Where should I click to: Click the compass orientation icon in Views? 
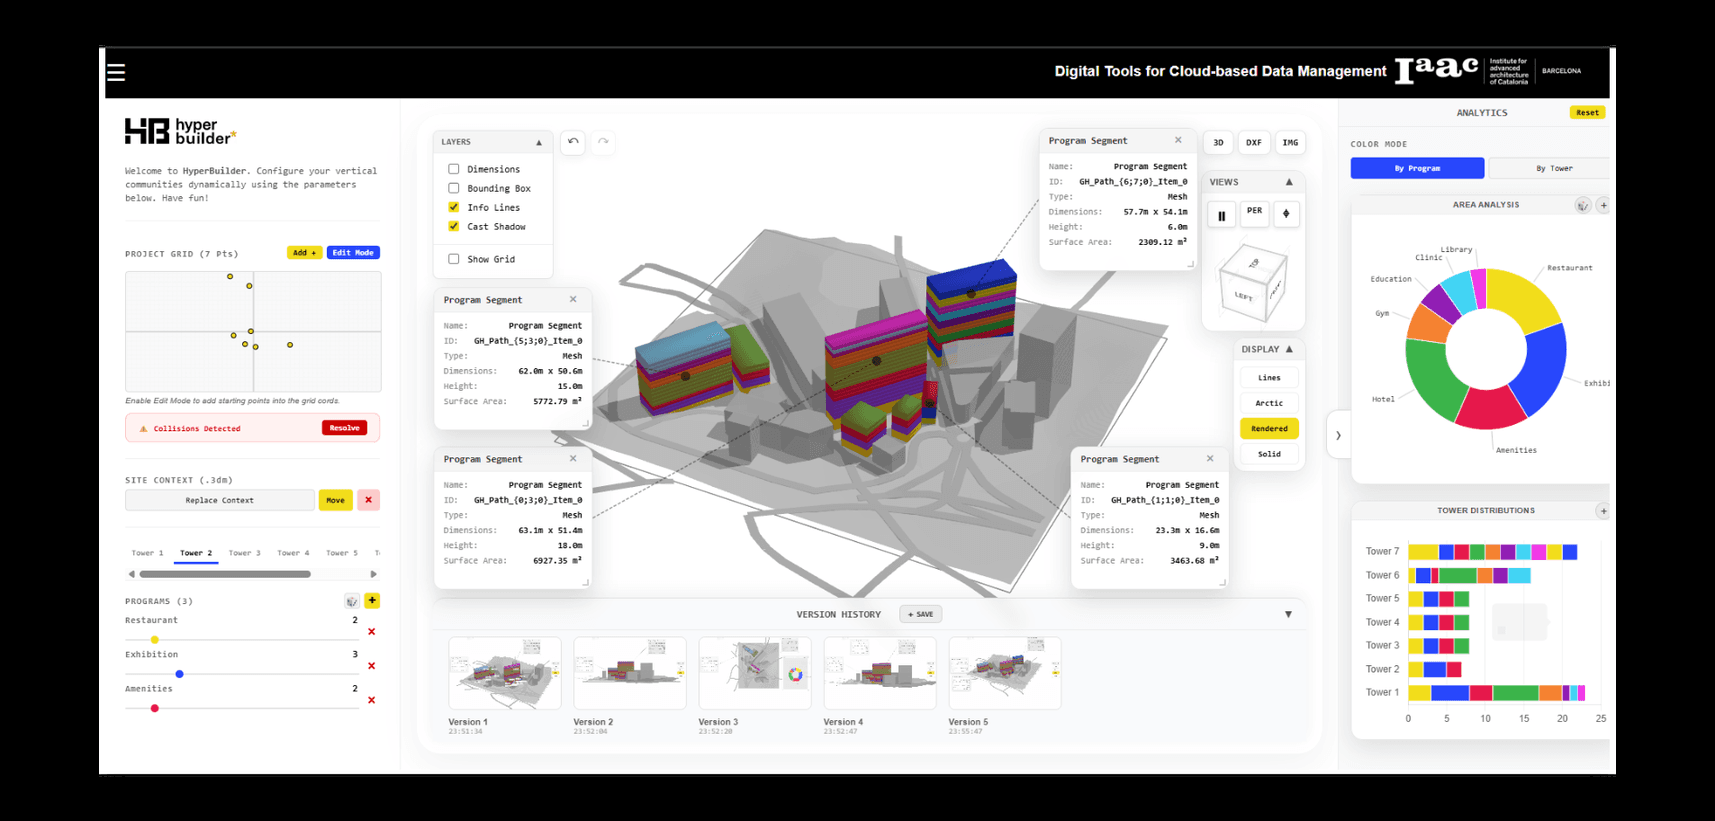(1286, 214)
